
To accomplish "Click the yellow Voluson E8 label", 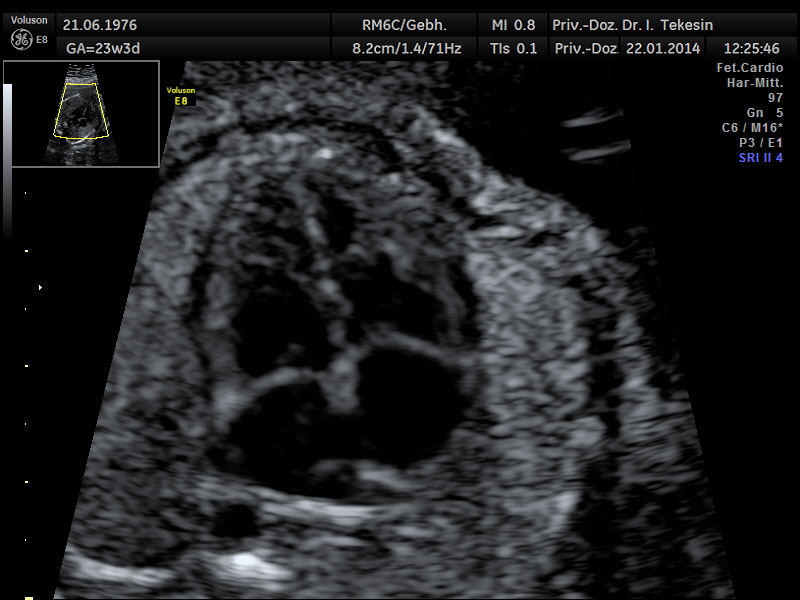I will pos(181,96).
